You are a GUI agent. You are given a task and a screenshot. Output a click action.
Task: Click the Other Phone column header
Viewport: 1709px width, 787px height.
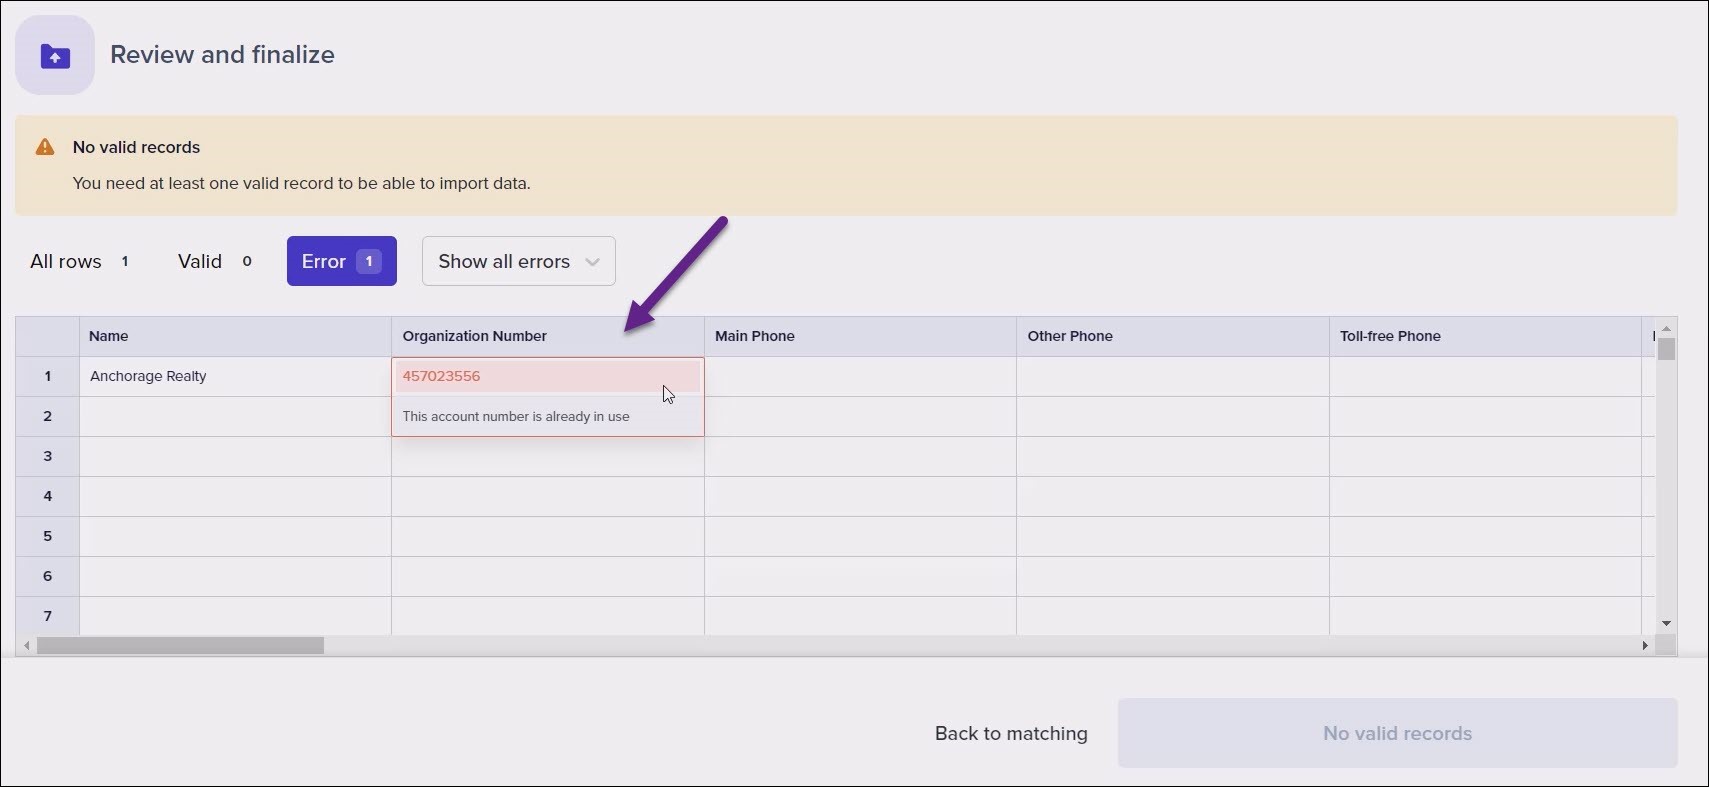(1172, 336)
